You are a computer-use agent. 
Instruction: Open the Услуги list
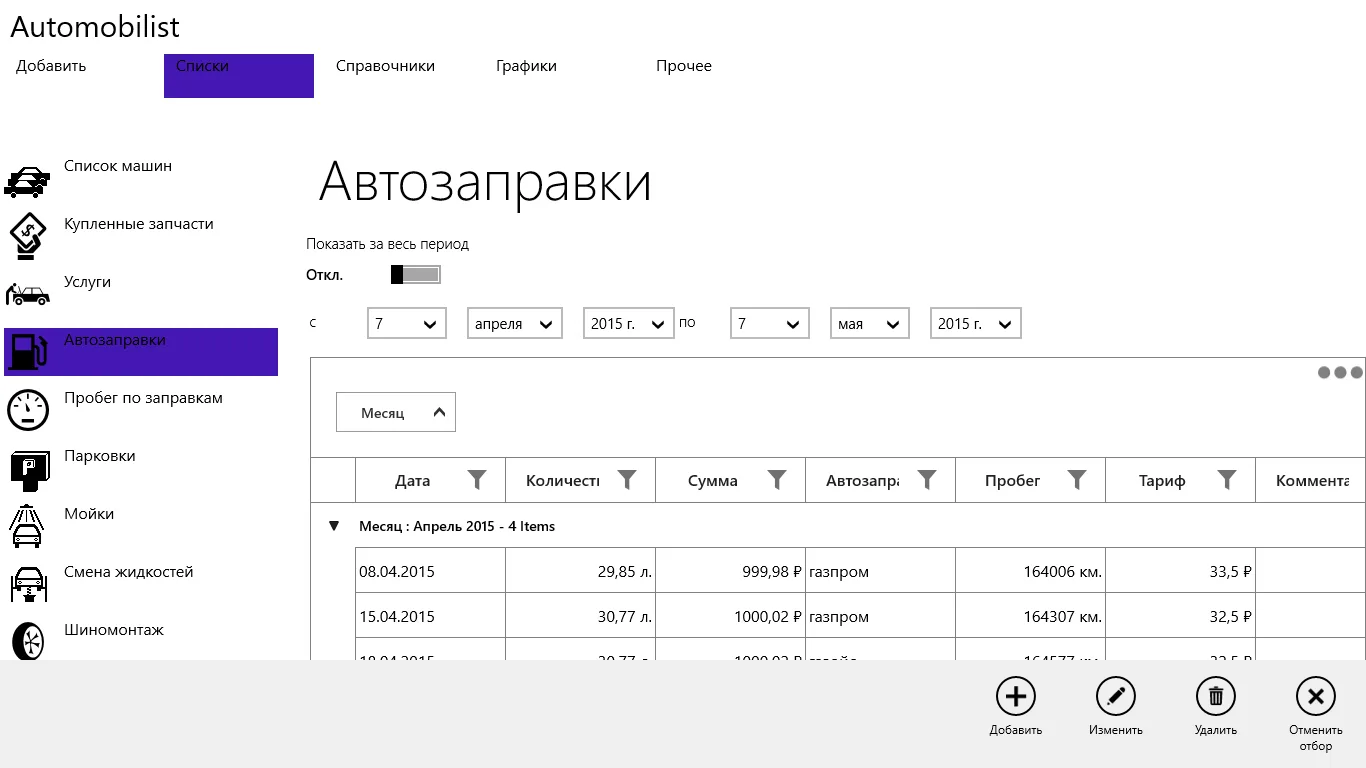(87, 282)
